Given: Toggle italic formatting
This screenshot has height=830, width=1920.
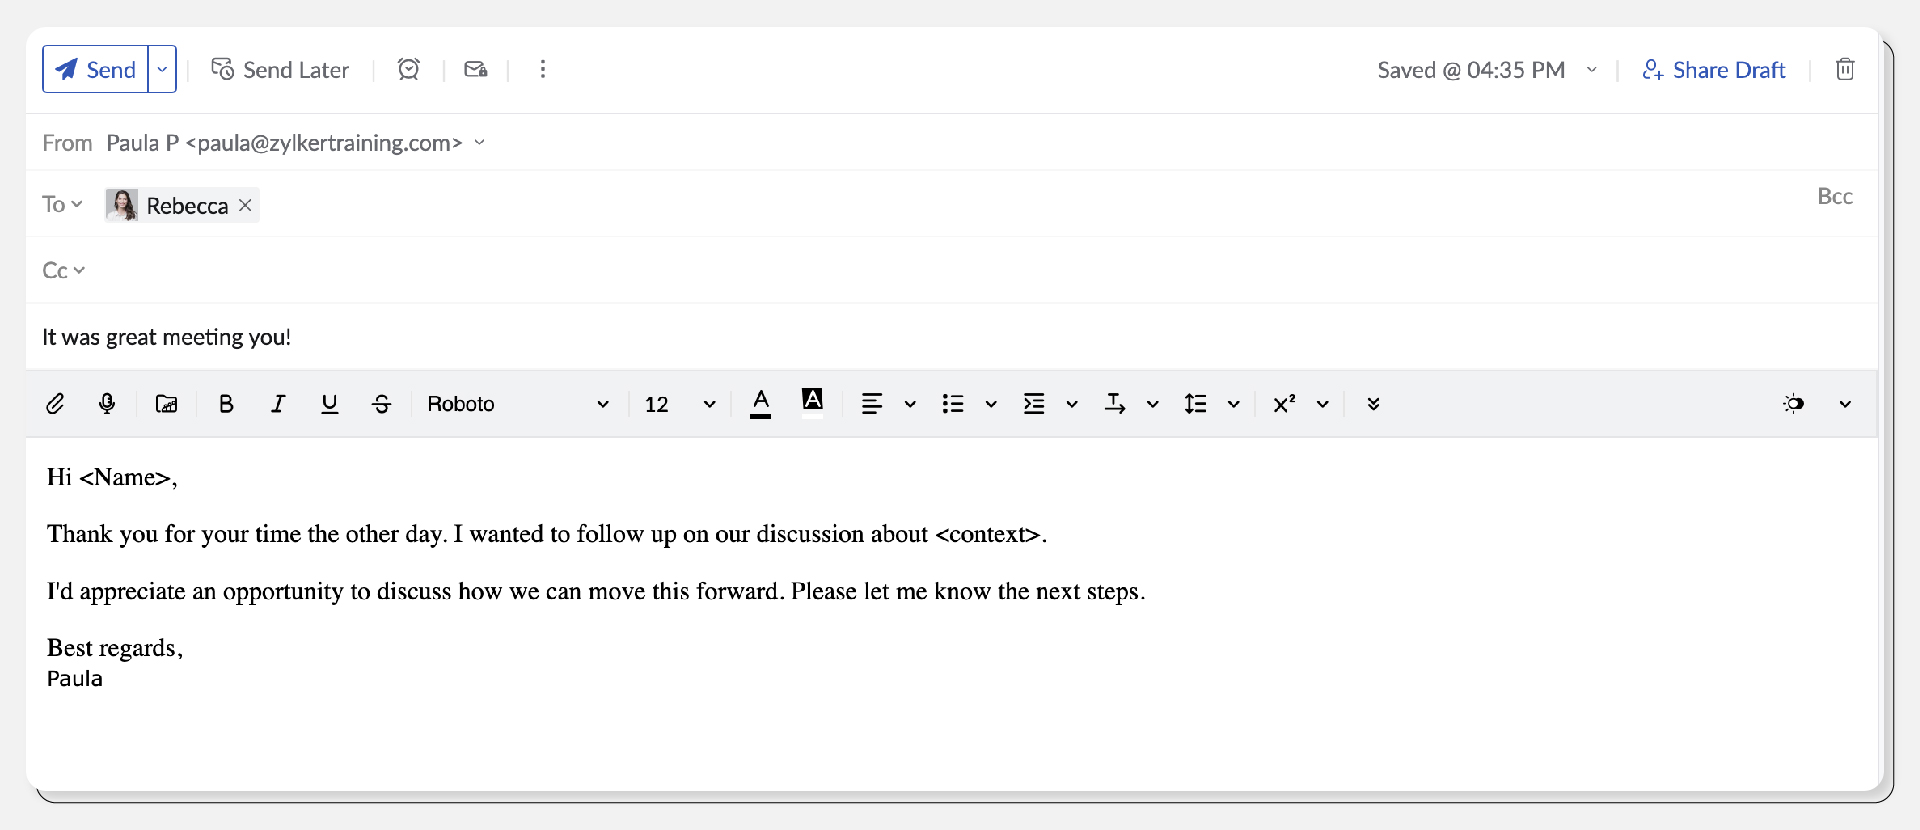Looking at the screenshot, I should (x=278, y=404).
